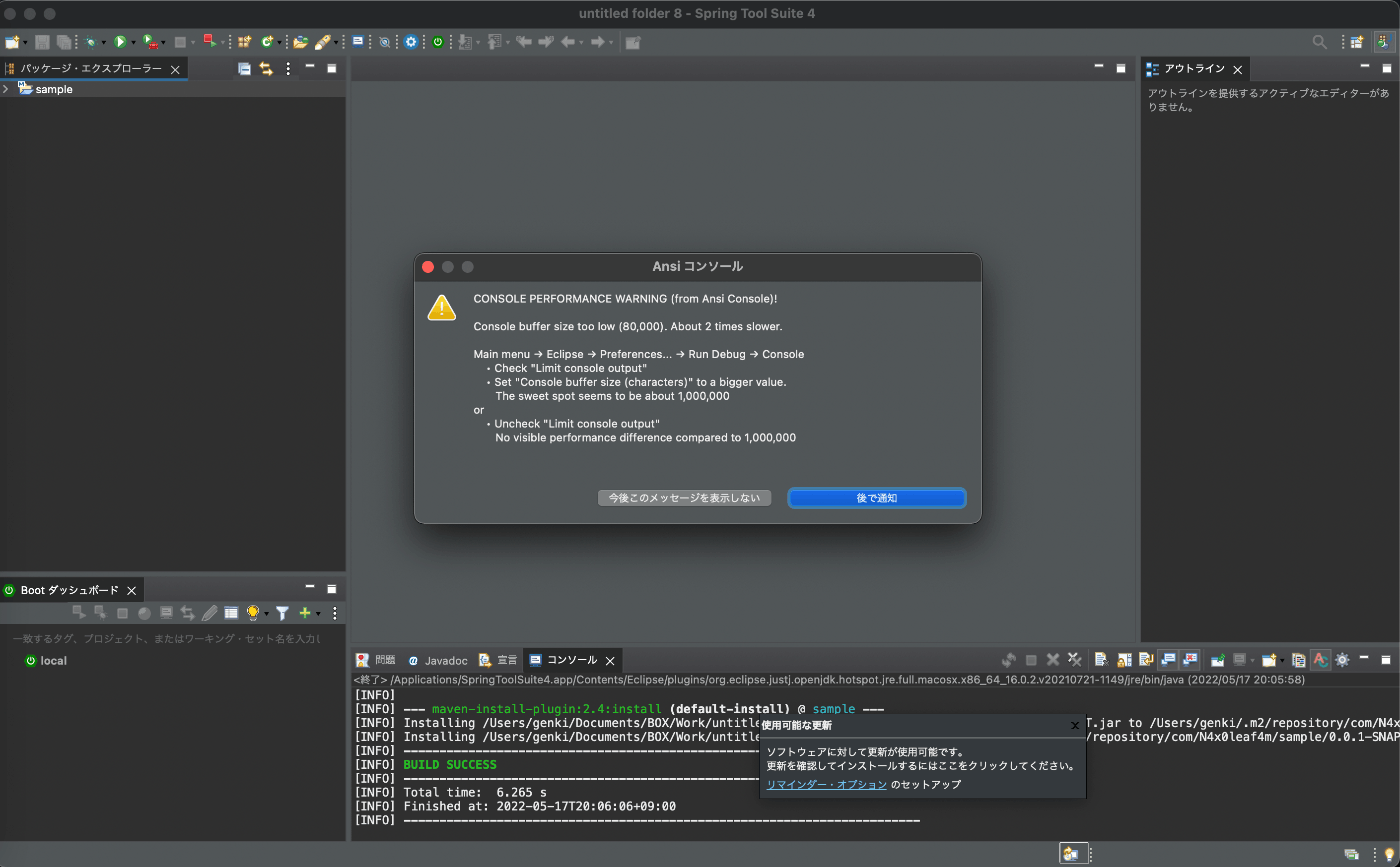Click the magnifier Find Actions icon top right
The width and height of the screenshot is (1400, 867).
(1320, 42)
